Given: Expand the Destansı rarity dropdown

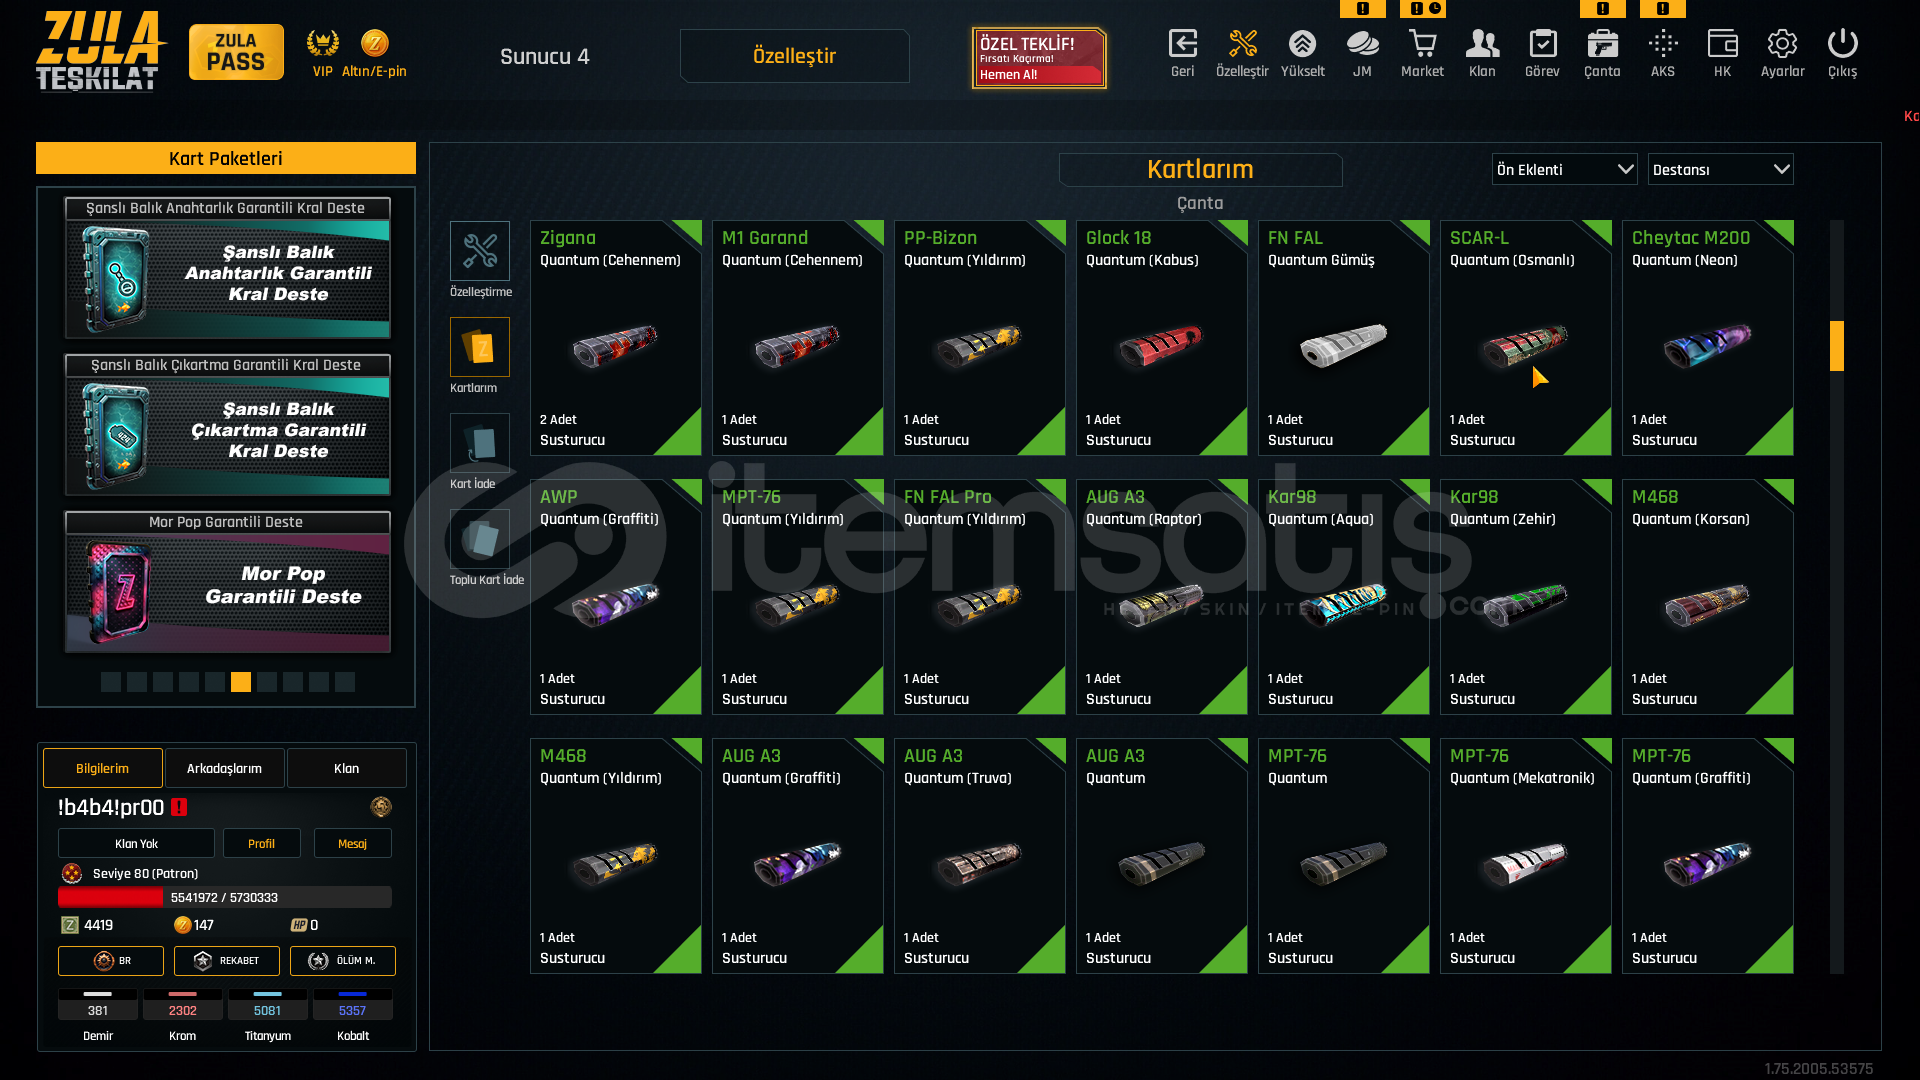Looking at the screenshot, I should click(1720, 170).
